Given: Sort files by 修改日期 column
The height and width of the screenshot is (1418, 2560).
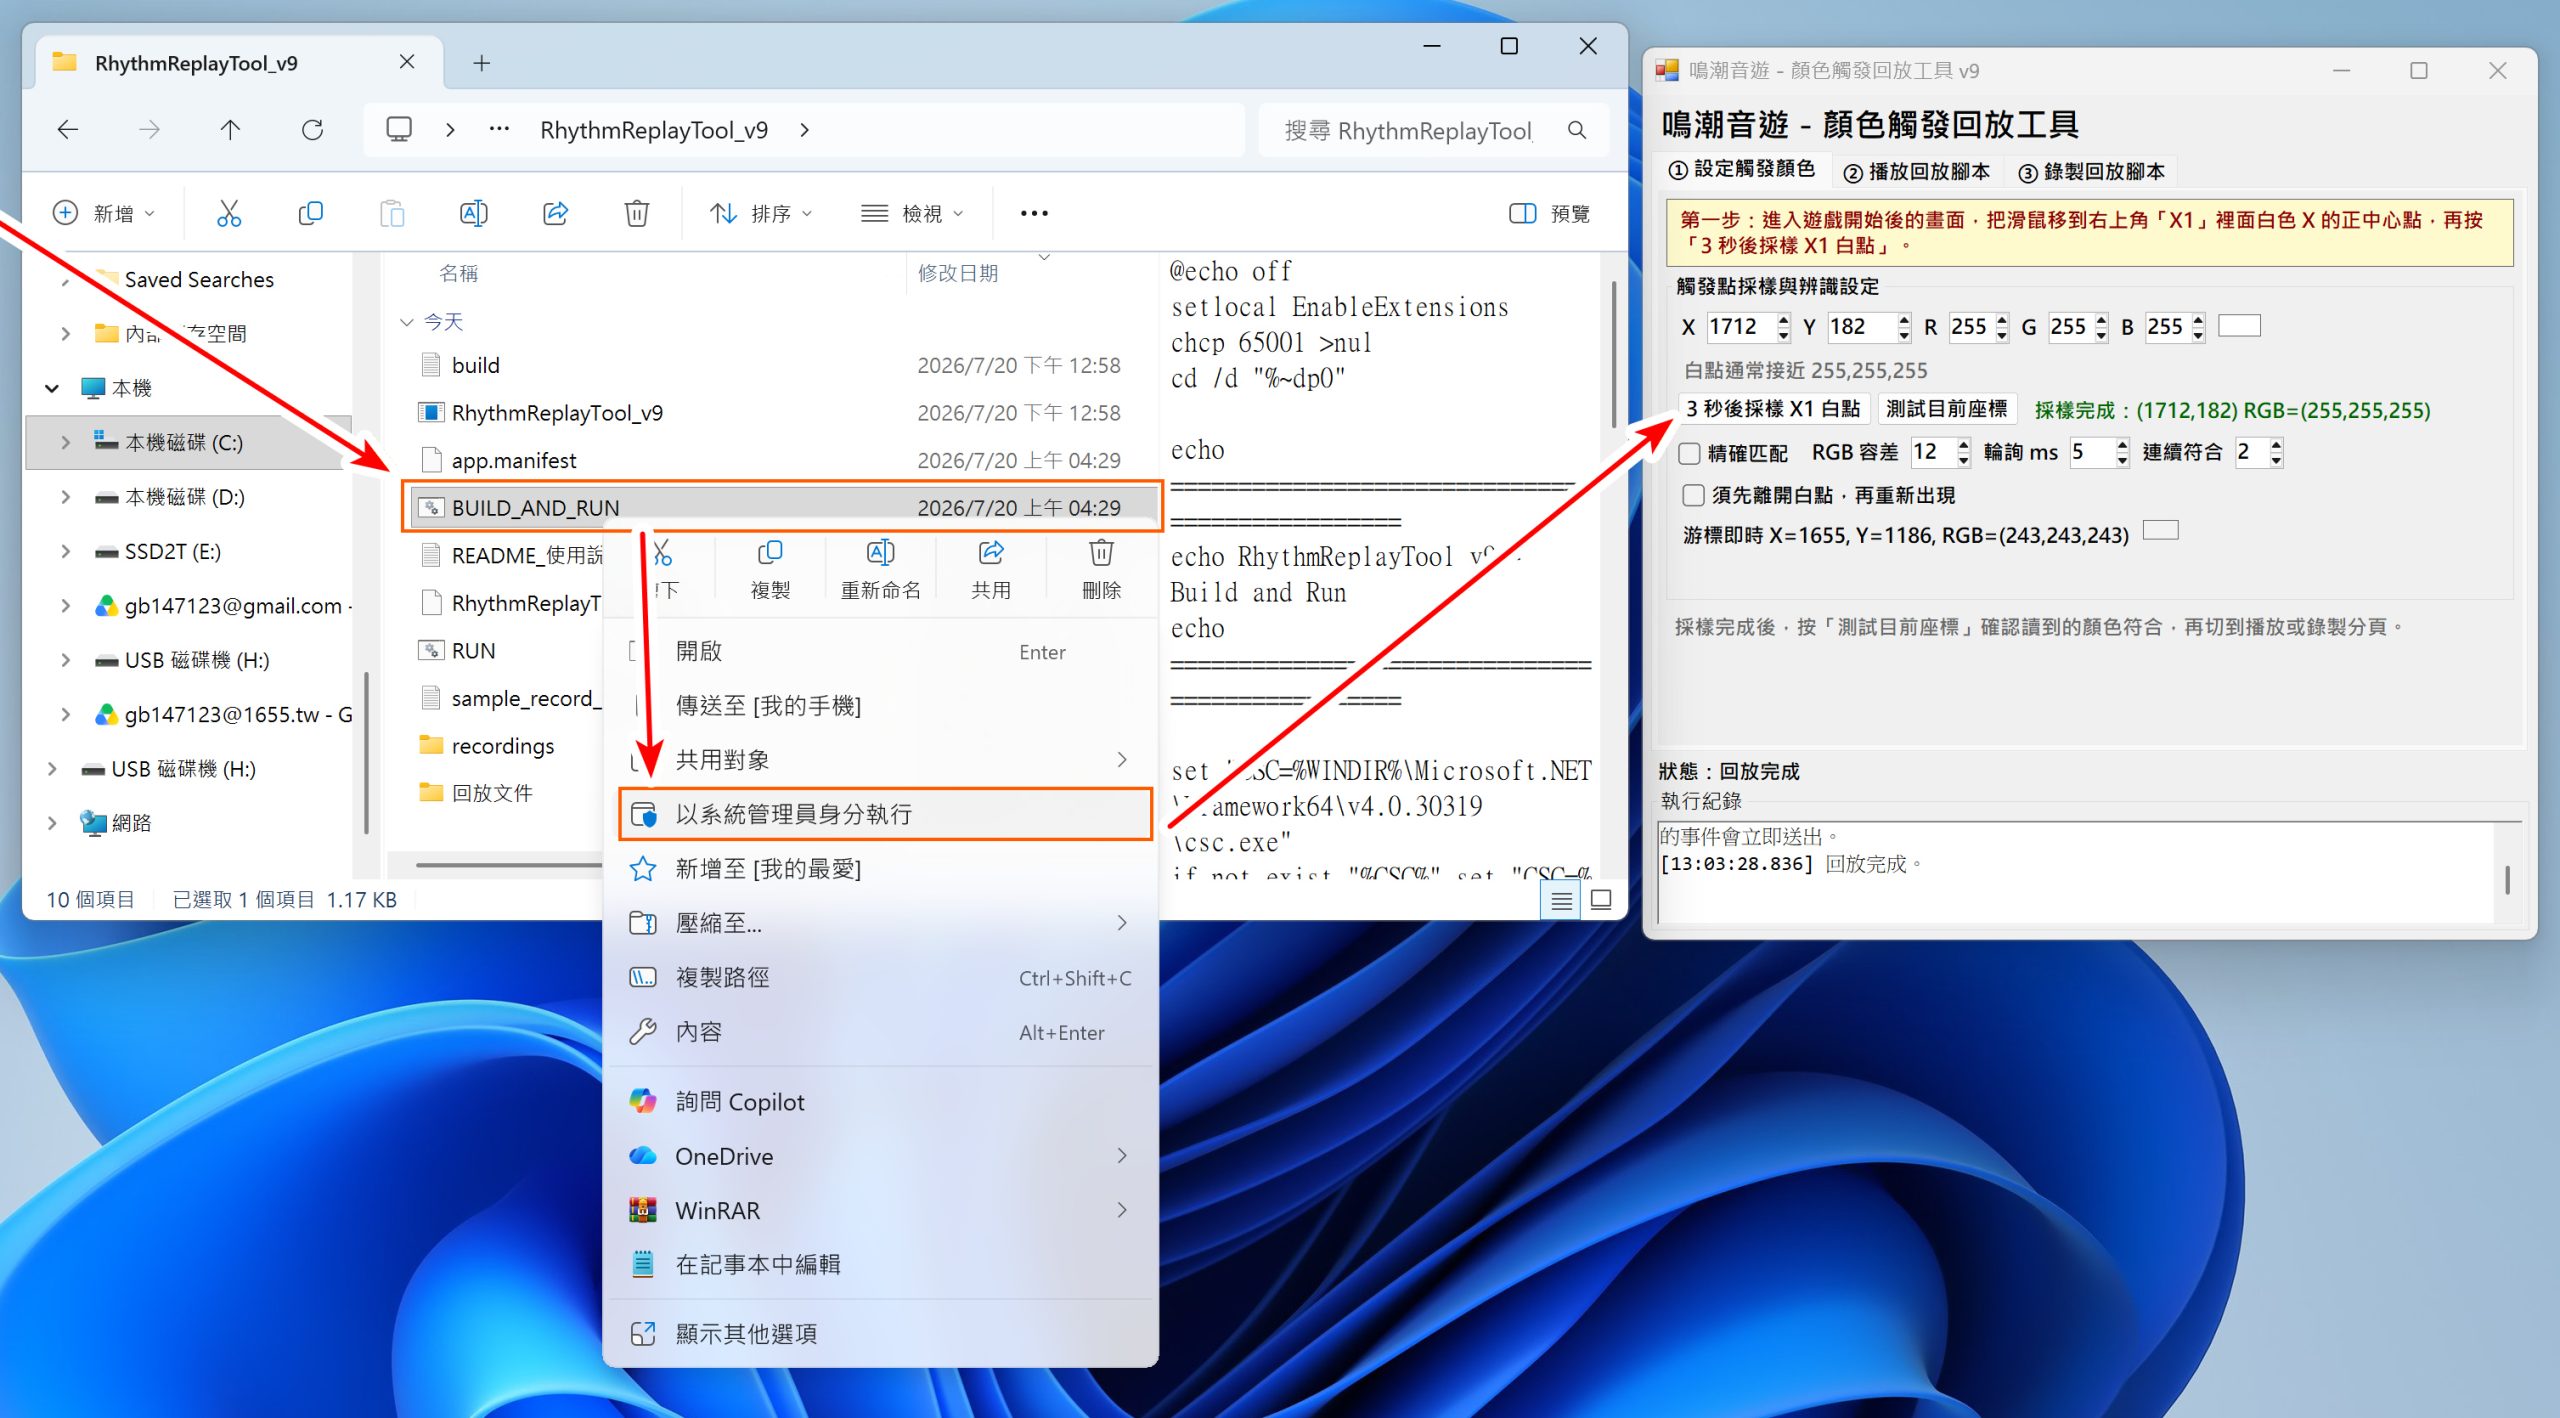Looking at the screenshot, I should click(958, 273).
